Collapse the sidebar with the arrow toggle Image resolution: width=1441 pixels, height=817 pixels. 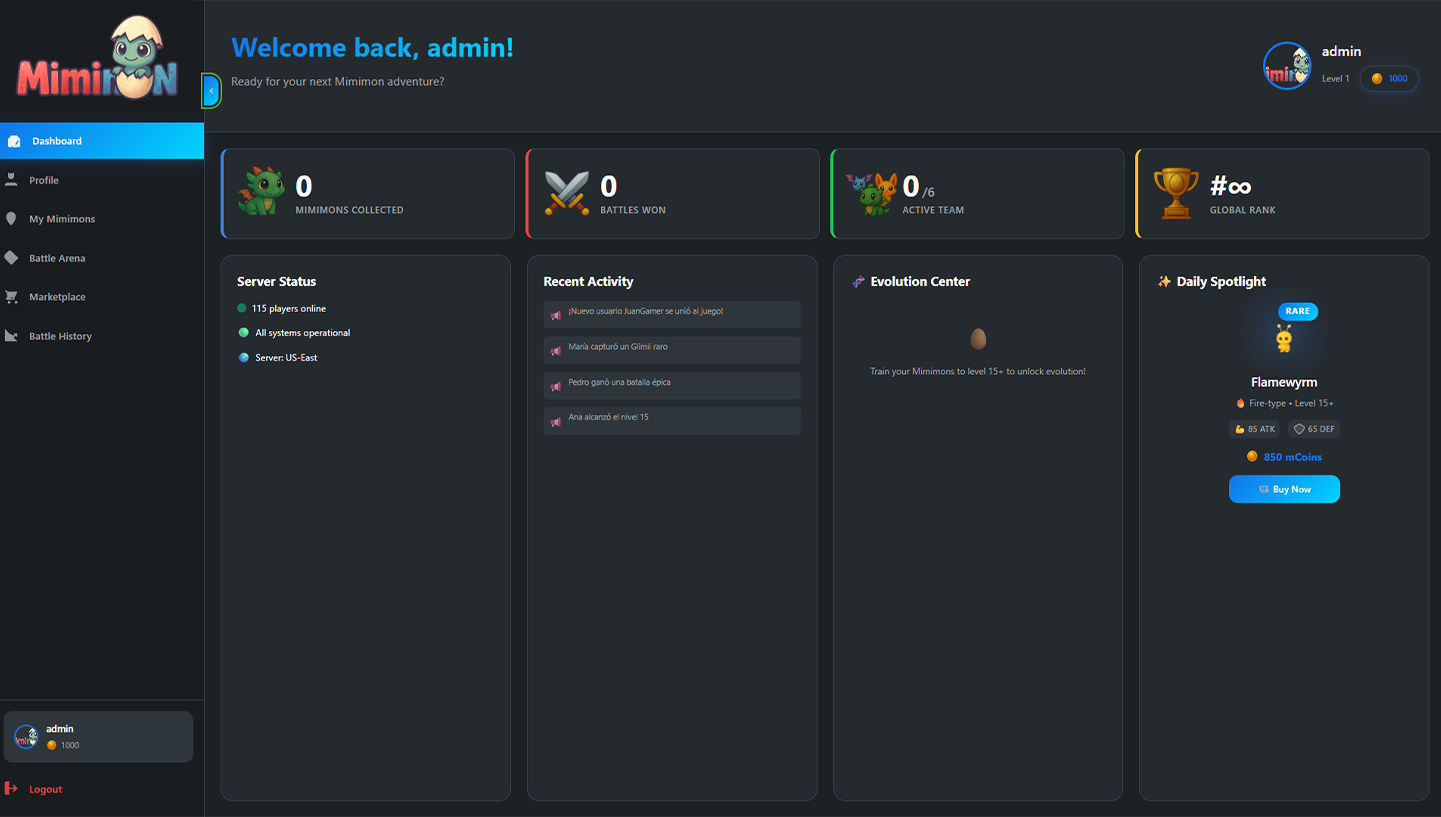pyautogui.click(x=211, y=91)
